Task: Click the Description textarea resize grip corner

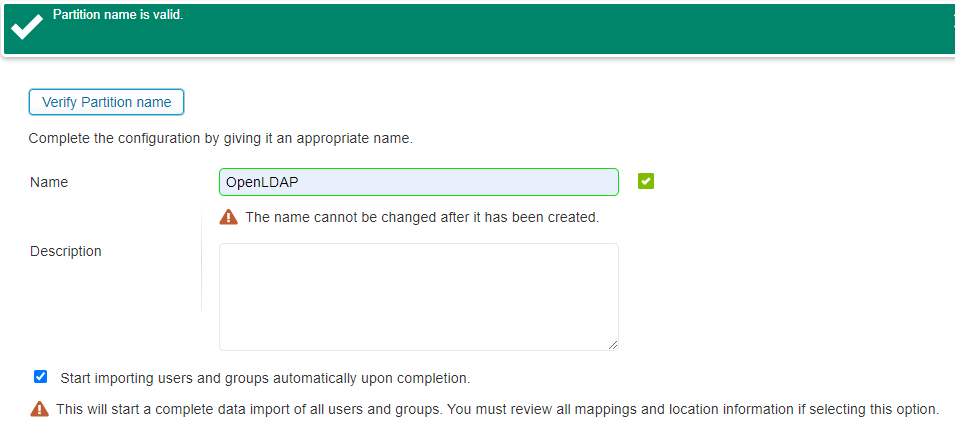Action: [613, 345]
